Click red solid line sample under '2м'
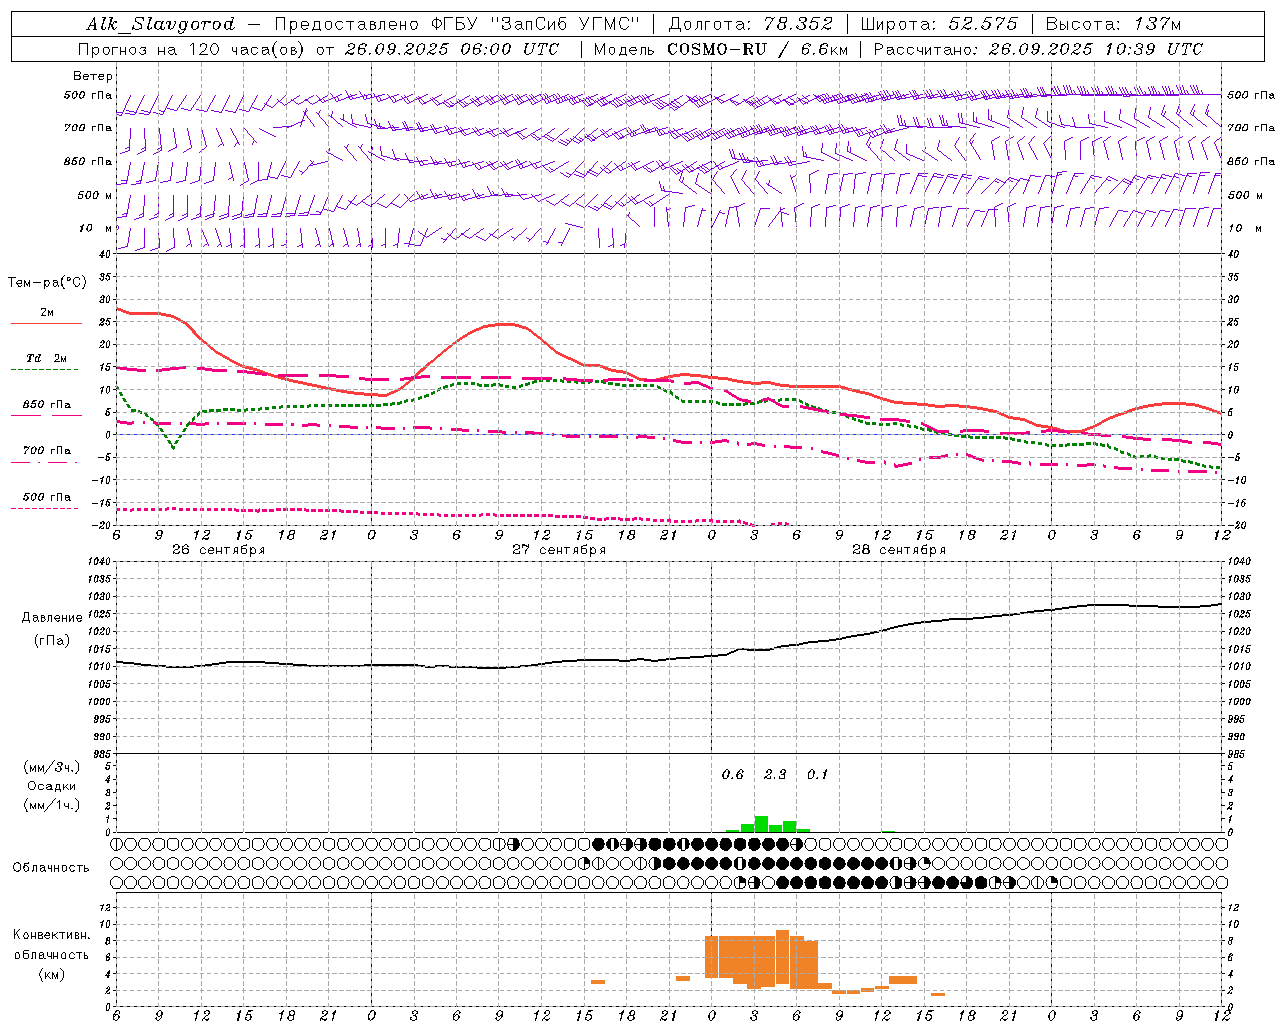 (46, 324)
